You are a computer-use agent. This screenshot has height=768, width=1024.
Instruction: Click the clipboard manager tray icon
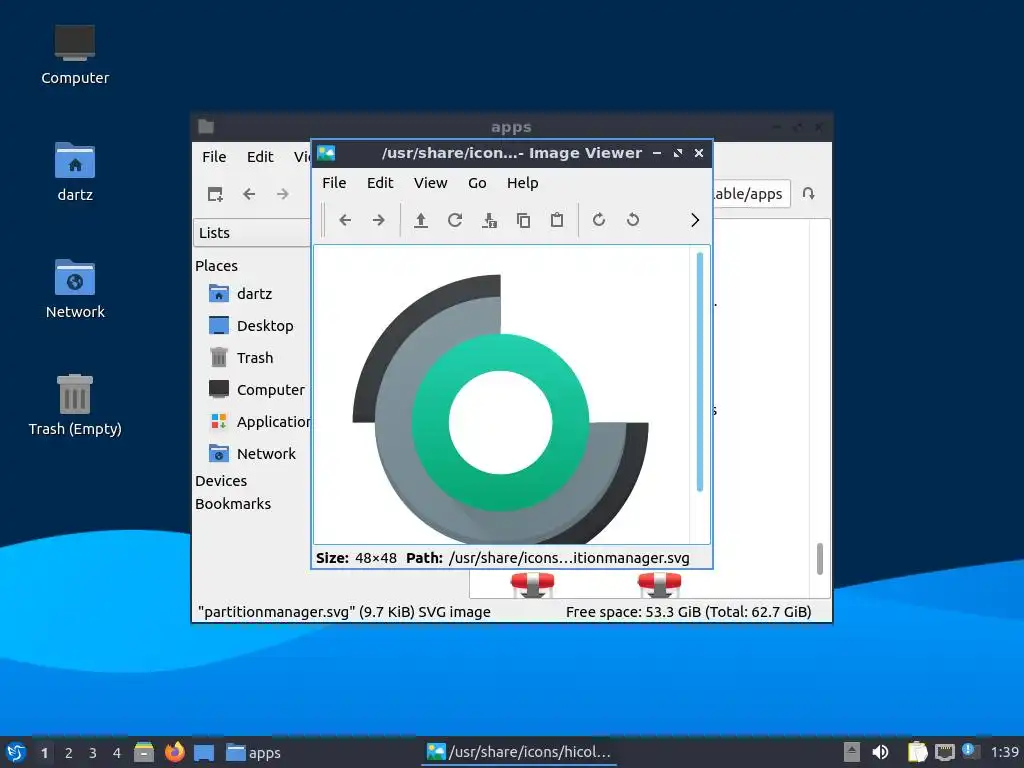click(x=917, y=752)
